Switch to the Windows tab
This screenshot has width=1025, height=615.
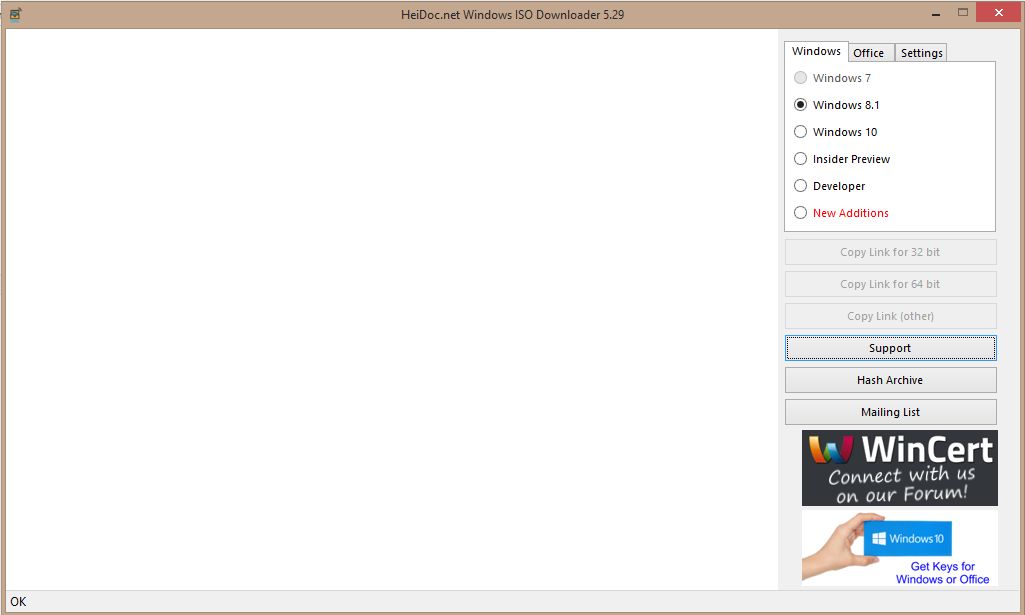(816, 51)
